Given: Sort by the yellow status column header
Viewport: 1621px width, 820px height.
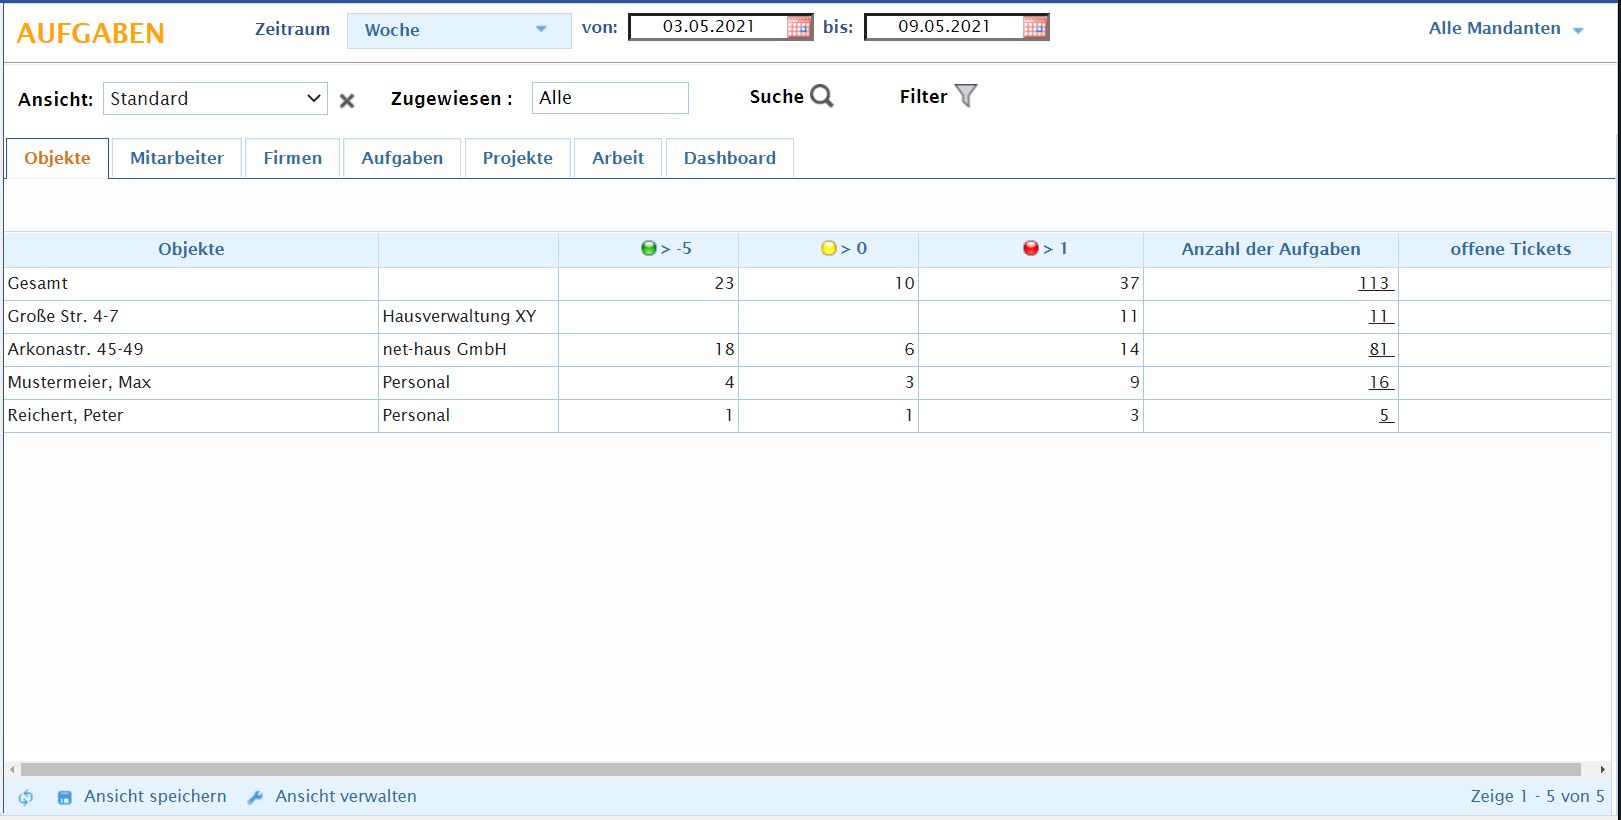Looking at the screenshot, I should 828,249.
